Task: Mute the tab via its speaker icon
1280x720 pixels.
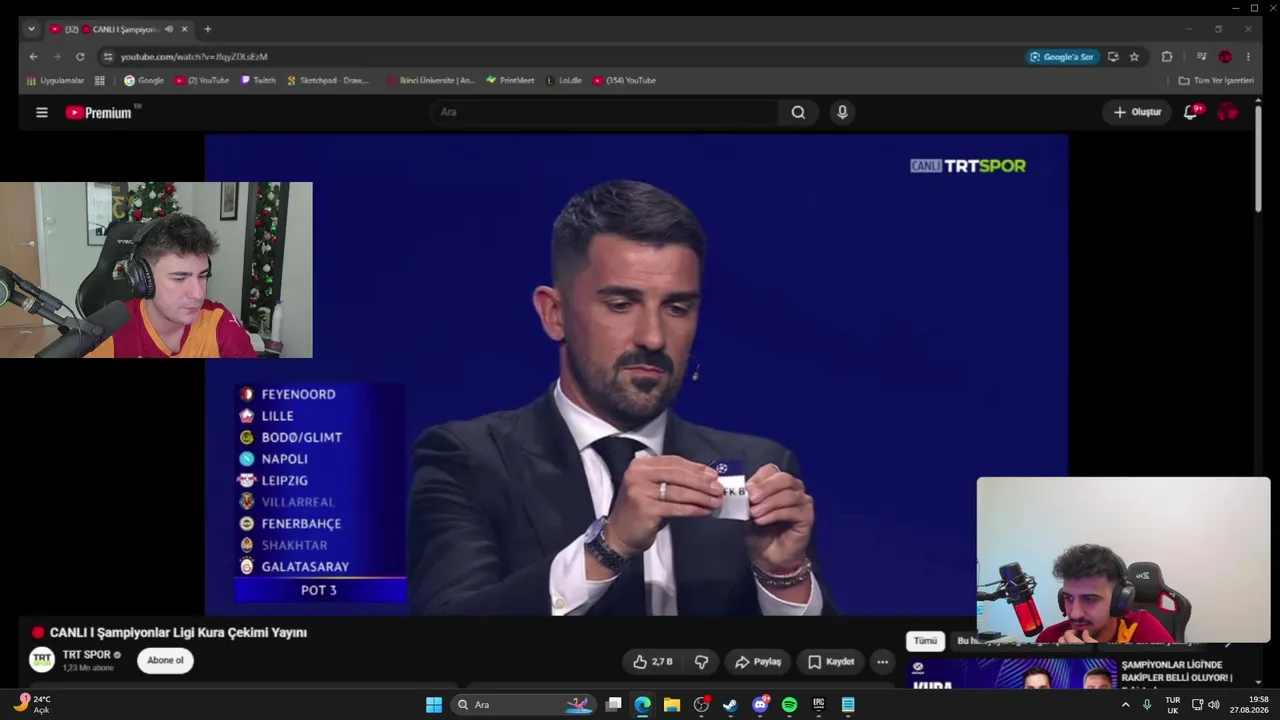Action: (x=168, y=29)
